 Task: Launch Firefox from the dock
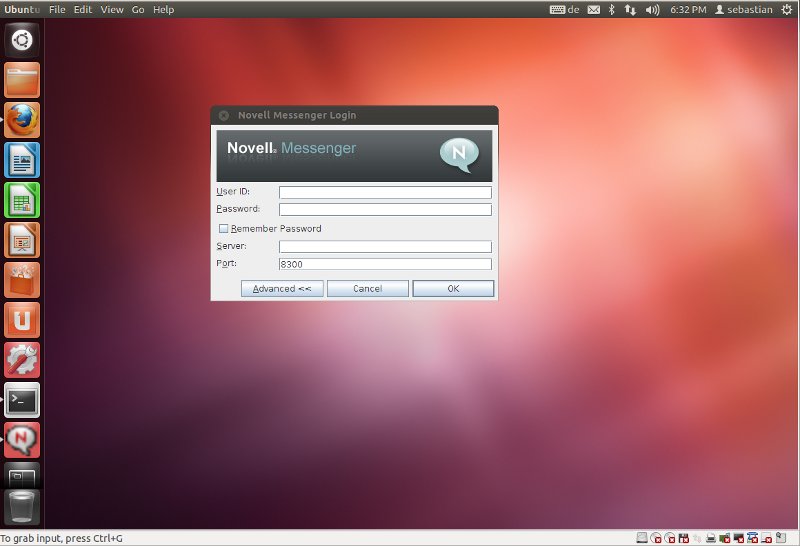(22, 120)
